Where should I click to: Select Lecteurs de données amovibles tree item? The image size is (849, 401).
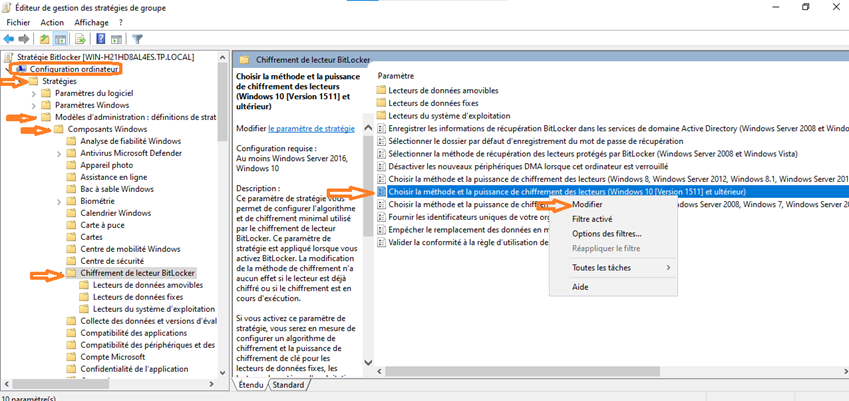(148, 285)
